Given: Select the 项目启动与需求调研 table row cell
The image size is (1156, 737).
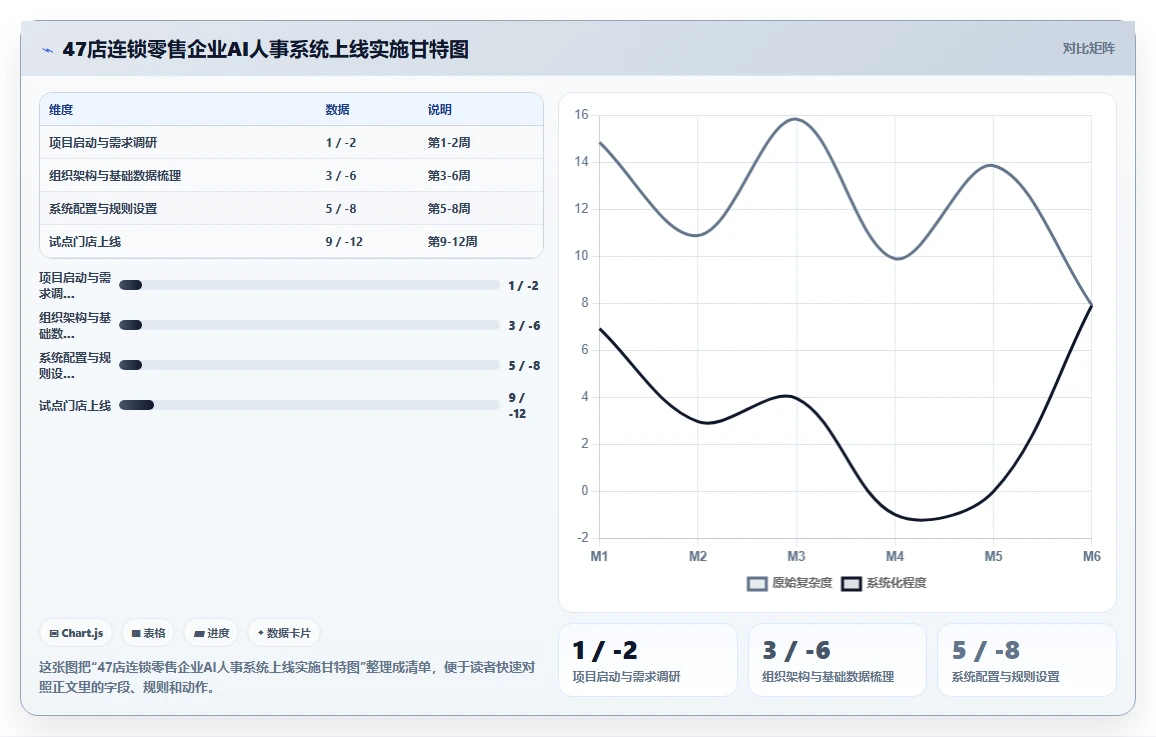Looking at the screenshot, I should click(x=103, y=143).
